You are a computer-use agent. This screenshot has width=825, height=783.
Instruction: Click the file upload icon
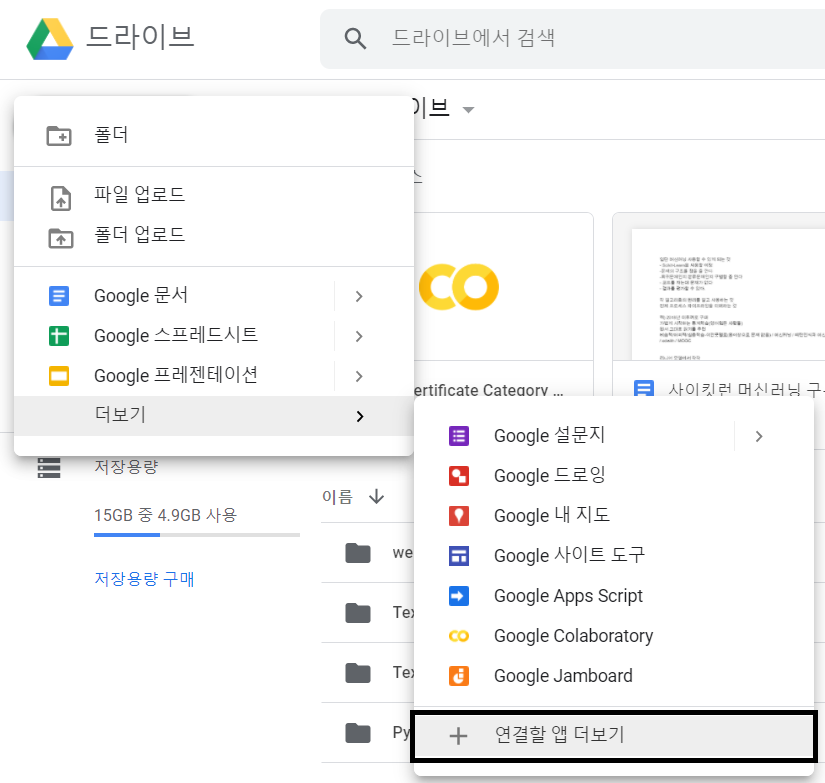tap(61, 198)
